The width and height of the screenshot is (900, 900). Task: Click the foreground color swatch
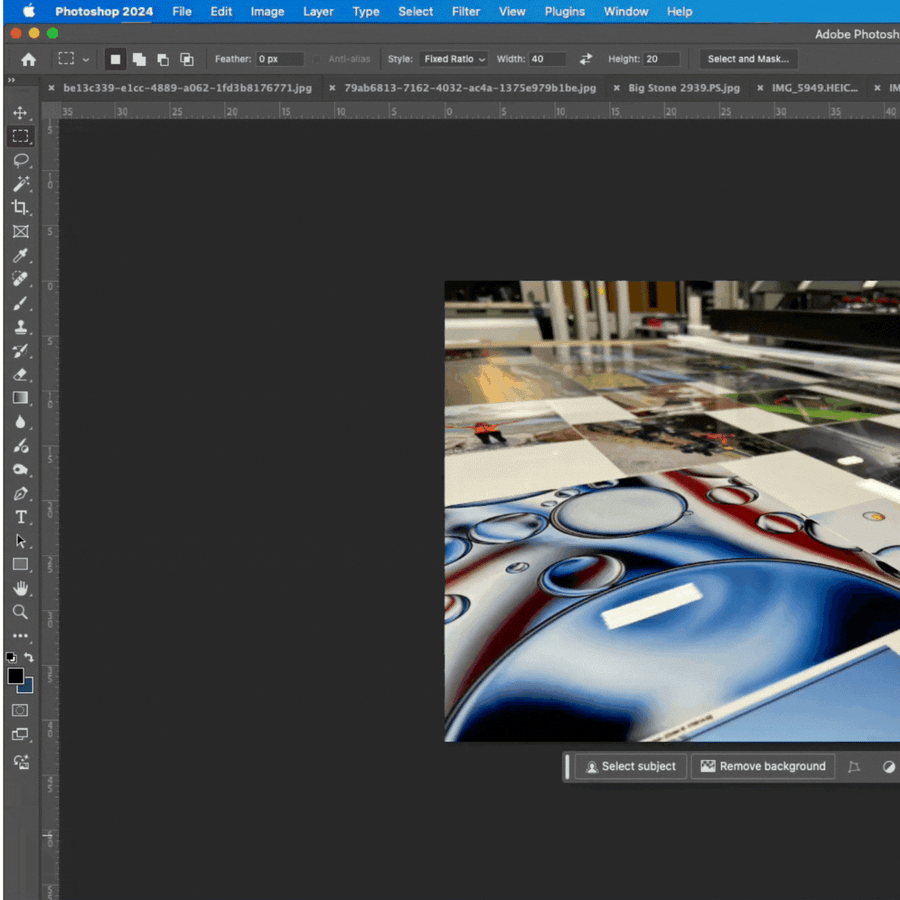point(14,675)
